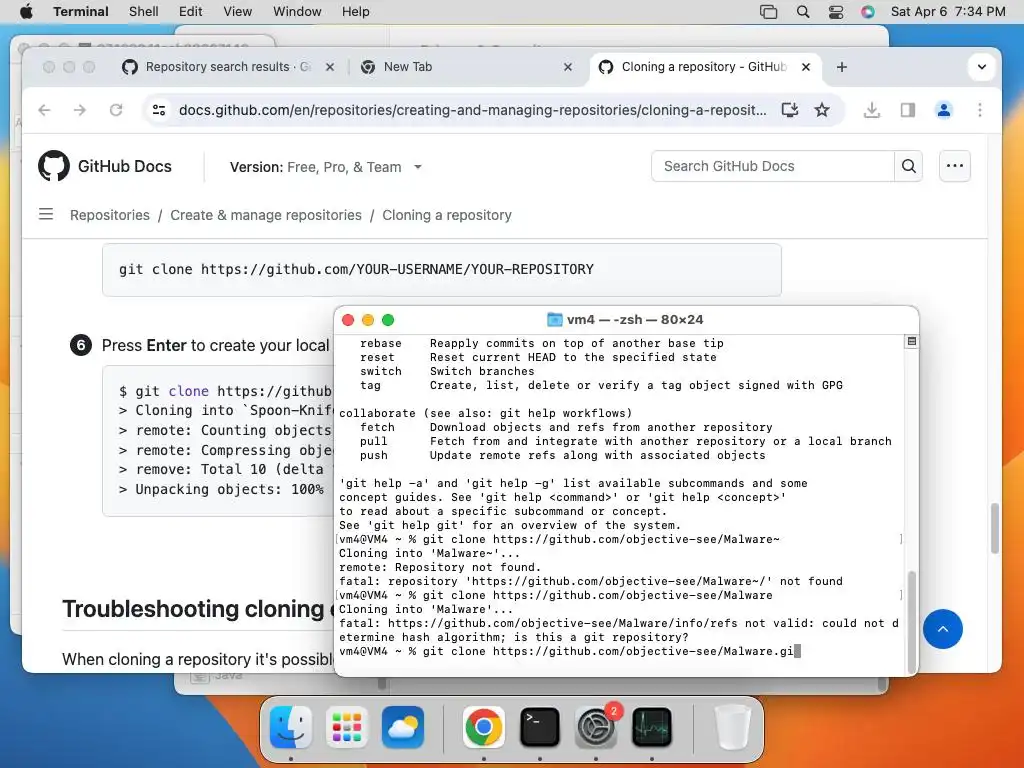Open the Window menu
The image size is (1024, 768).
(x=297, y=12)
